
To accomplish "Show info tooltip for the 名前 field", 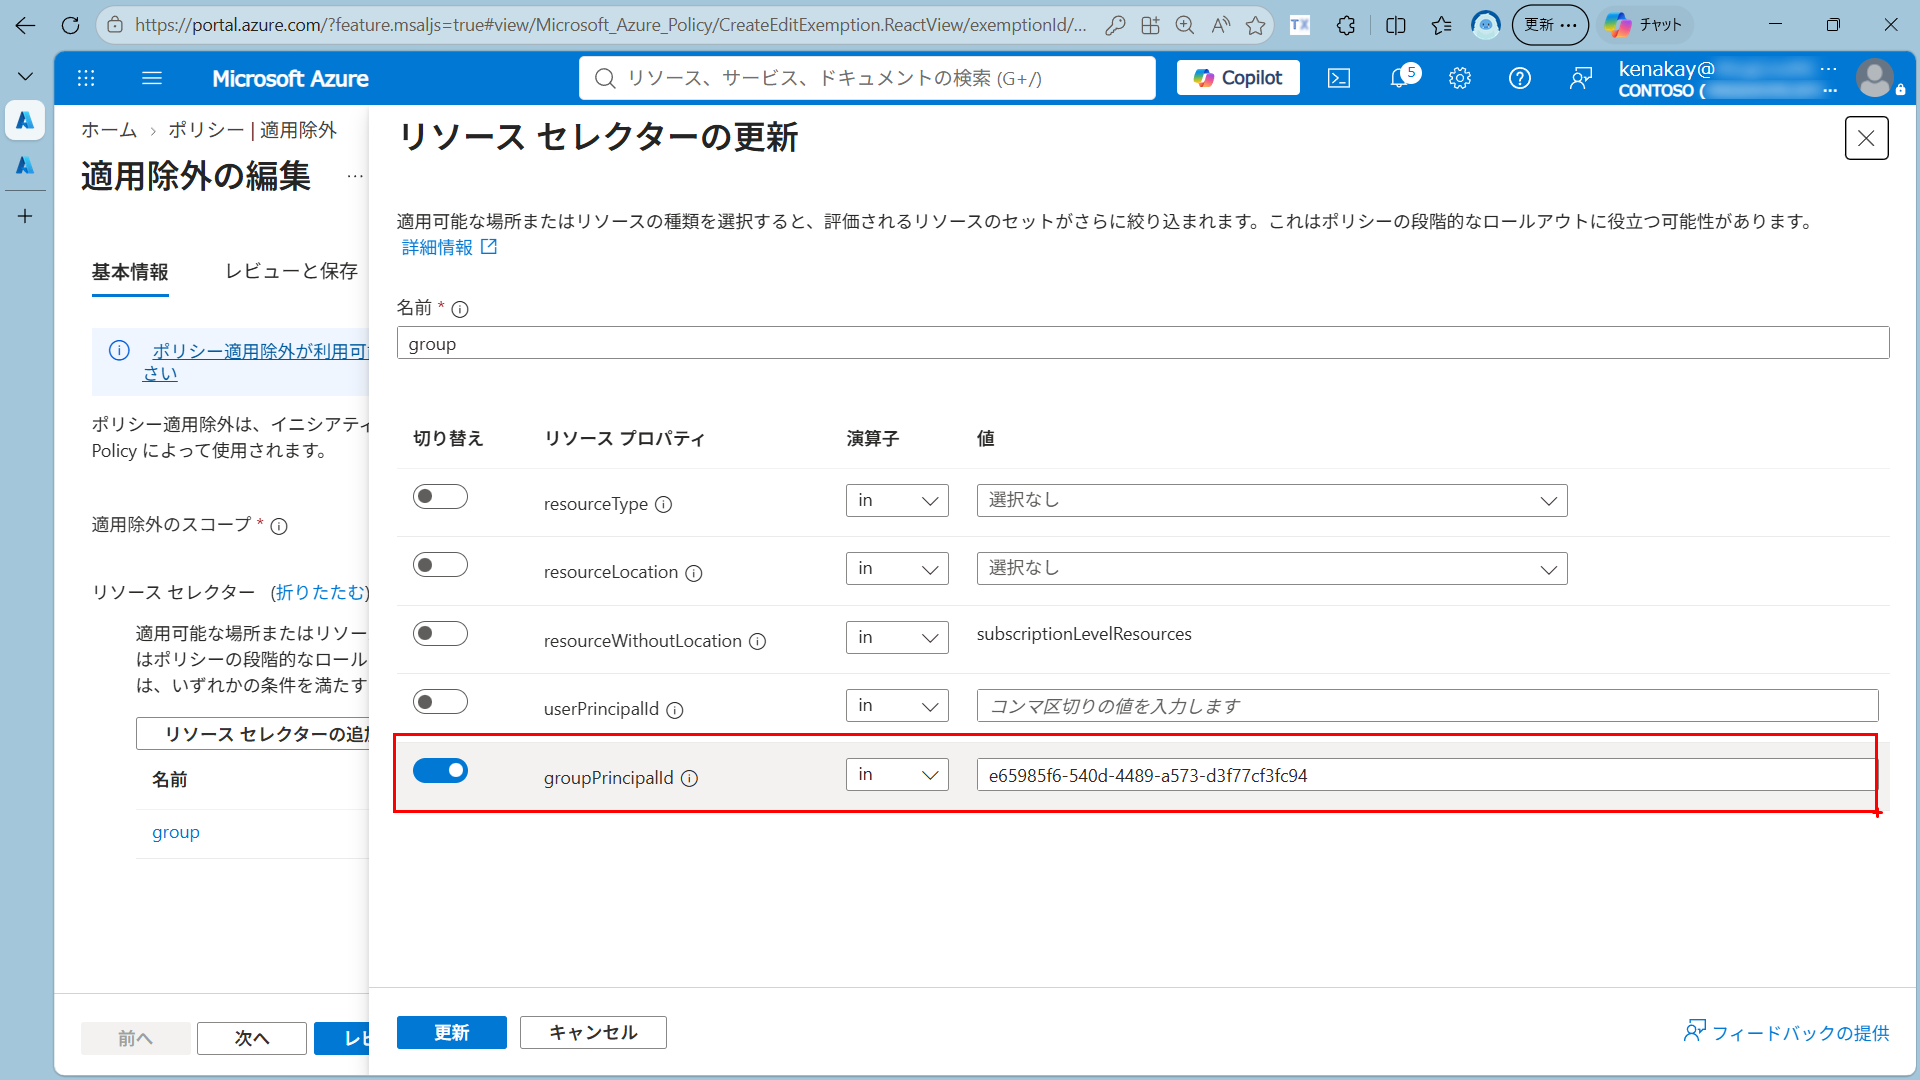I will tap(460, 309).
